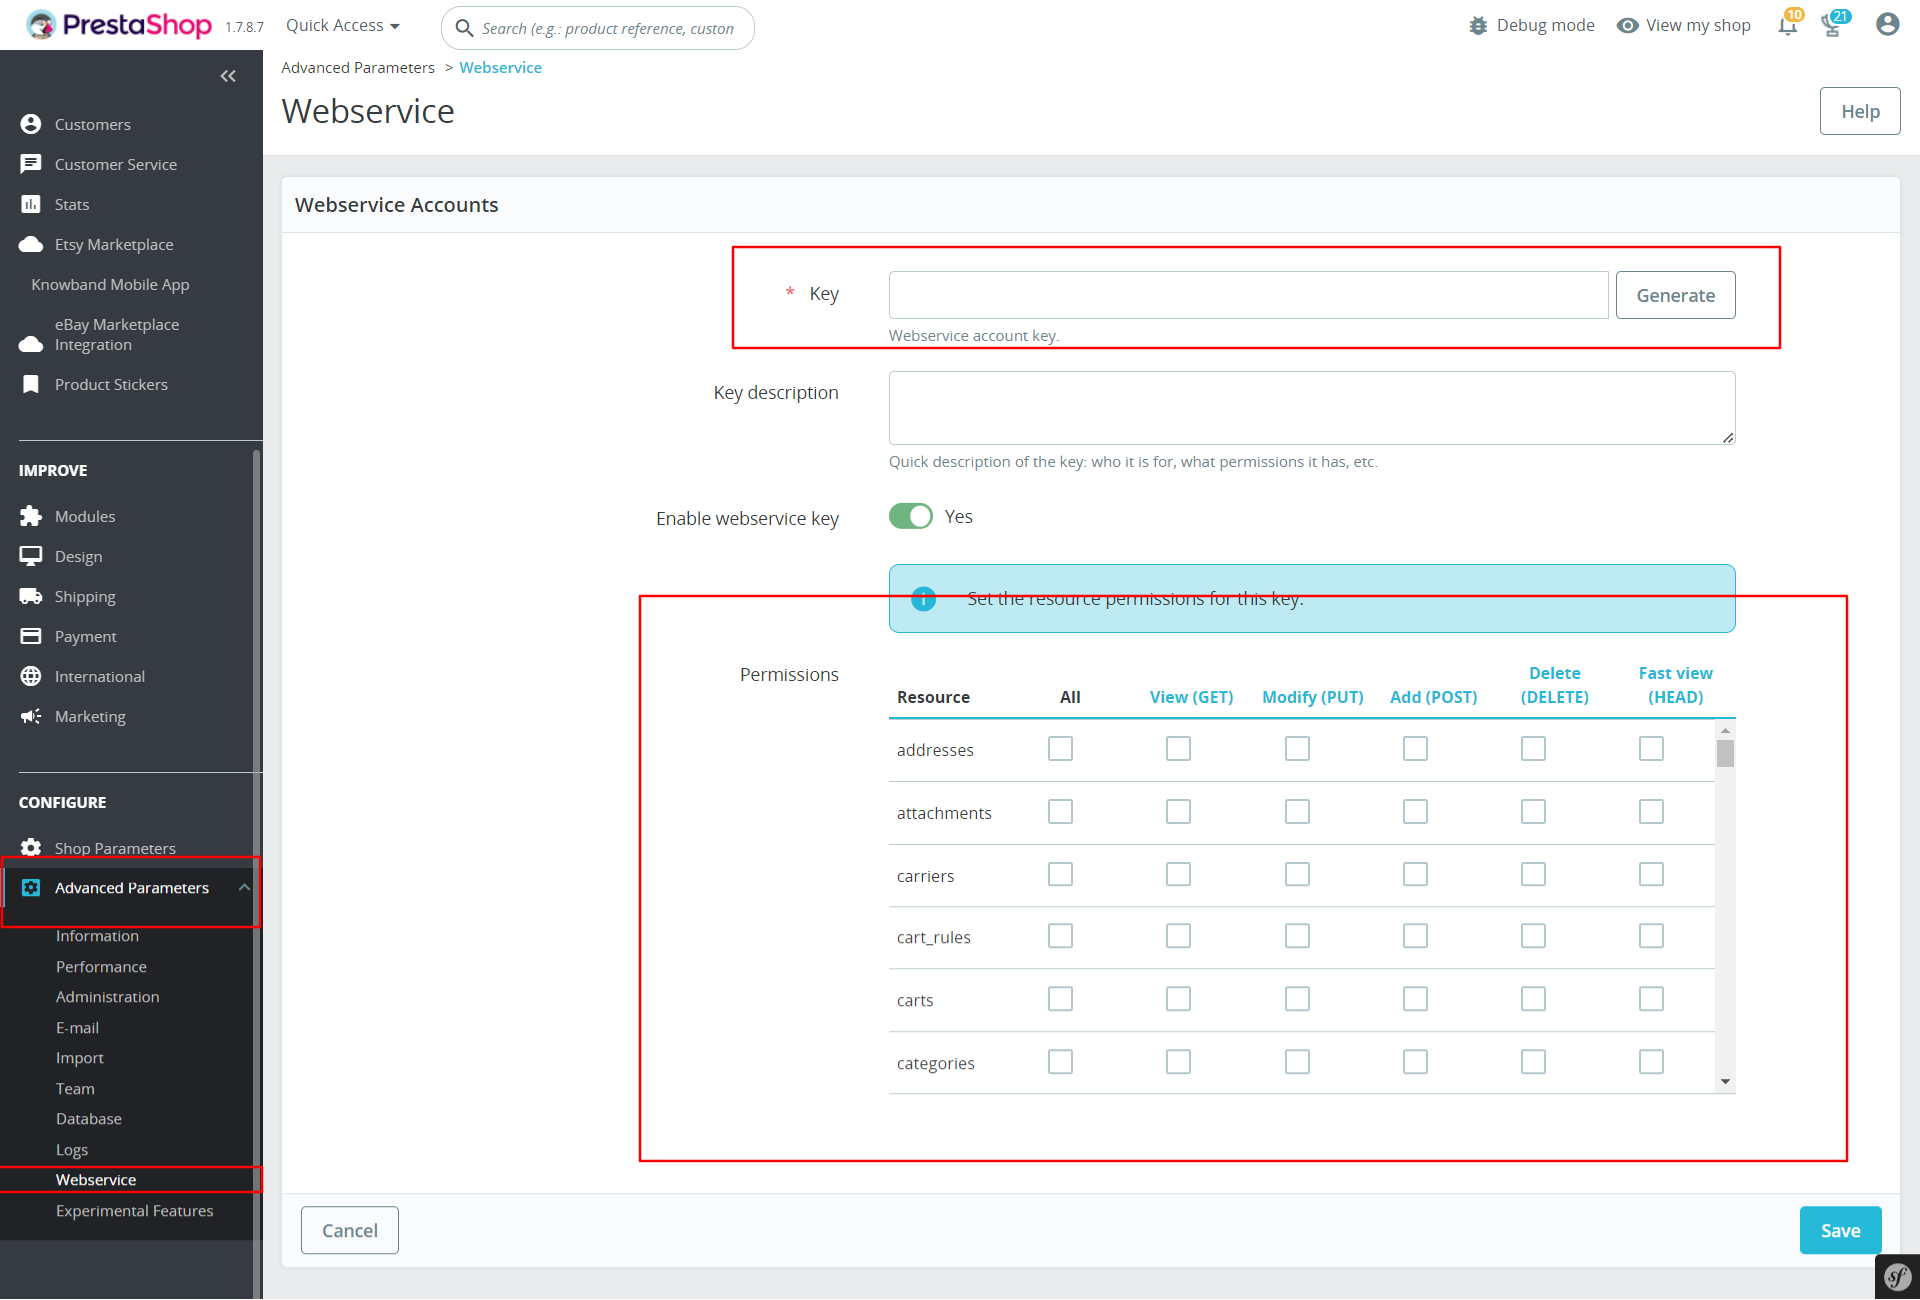Open the employee profile avatar icon
The width and height of the screenshot is (1920, 1300).
1887,25
